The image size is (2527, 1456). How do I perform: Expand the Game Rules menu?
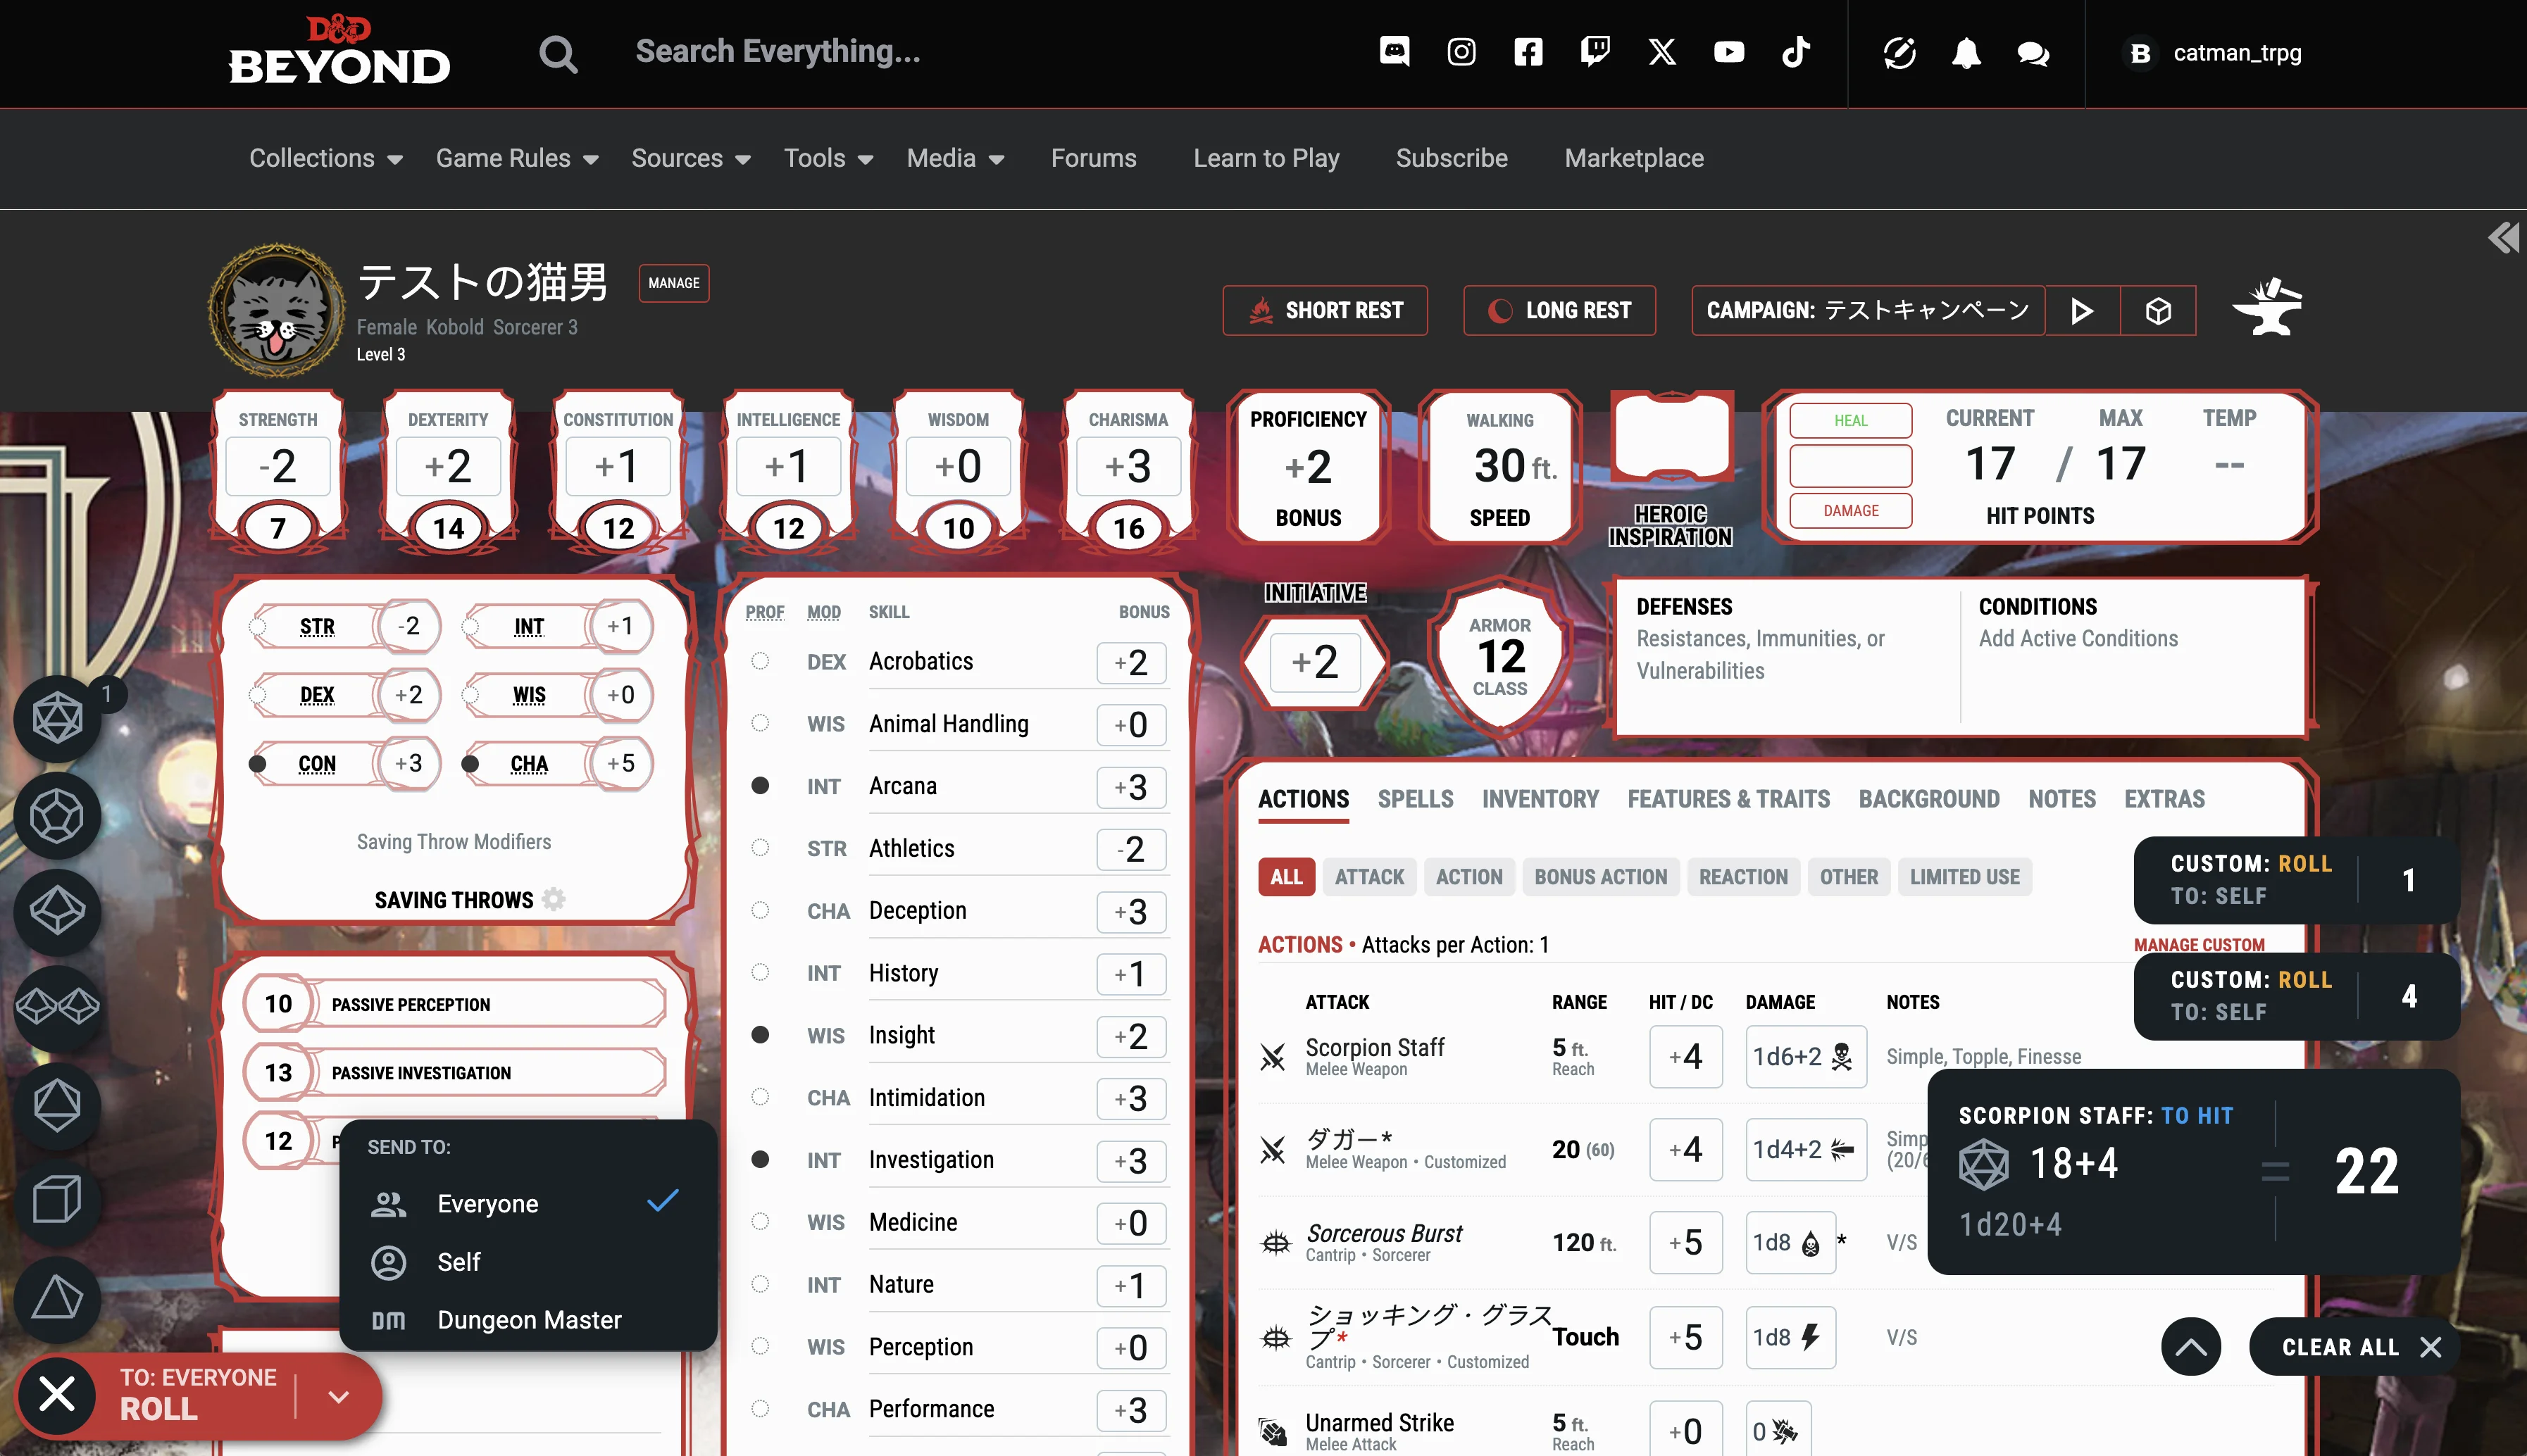(517, 158)
